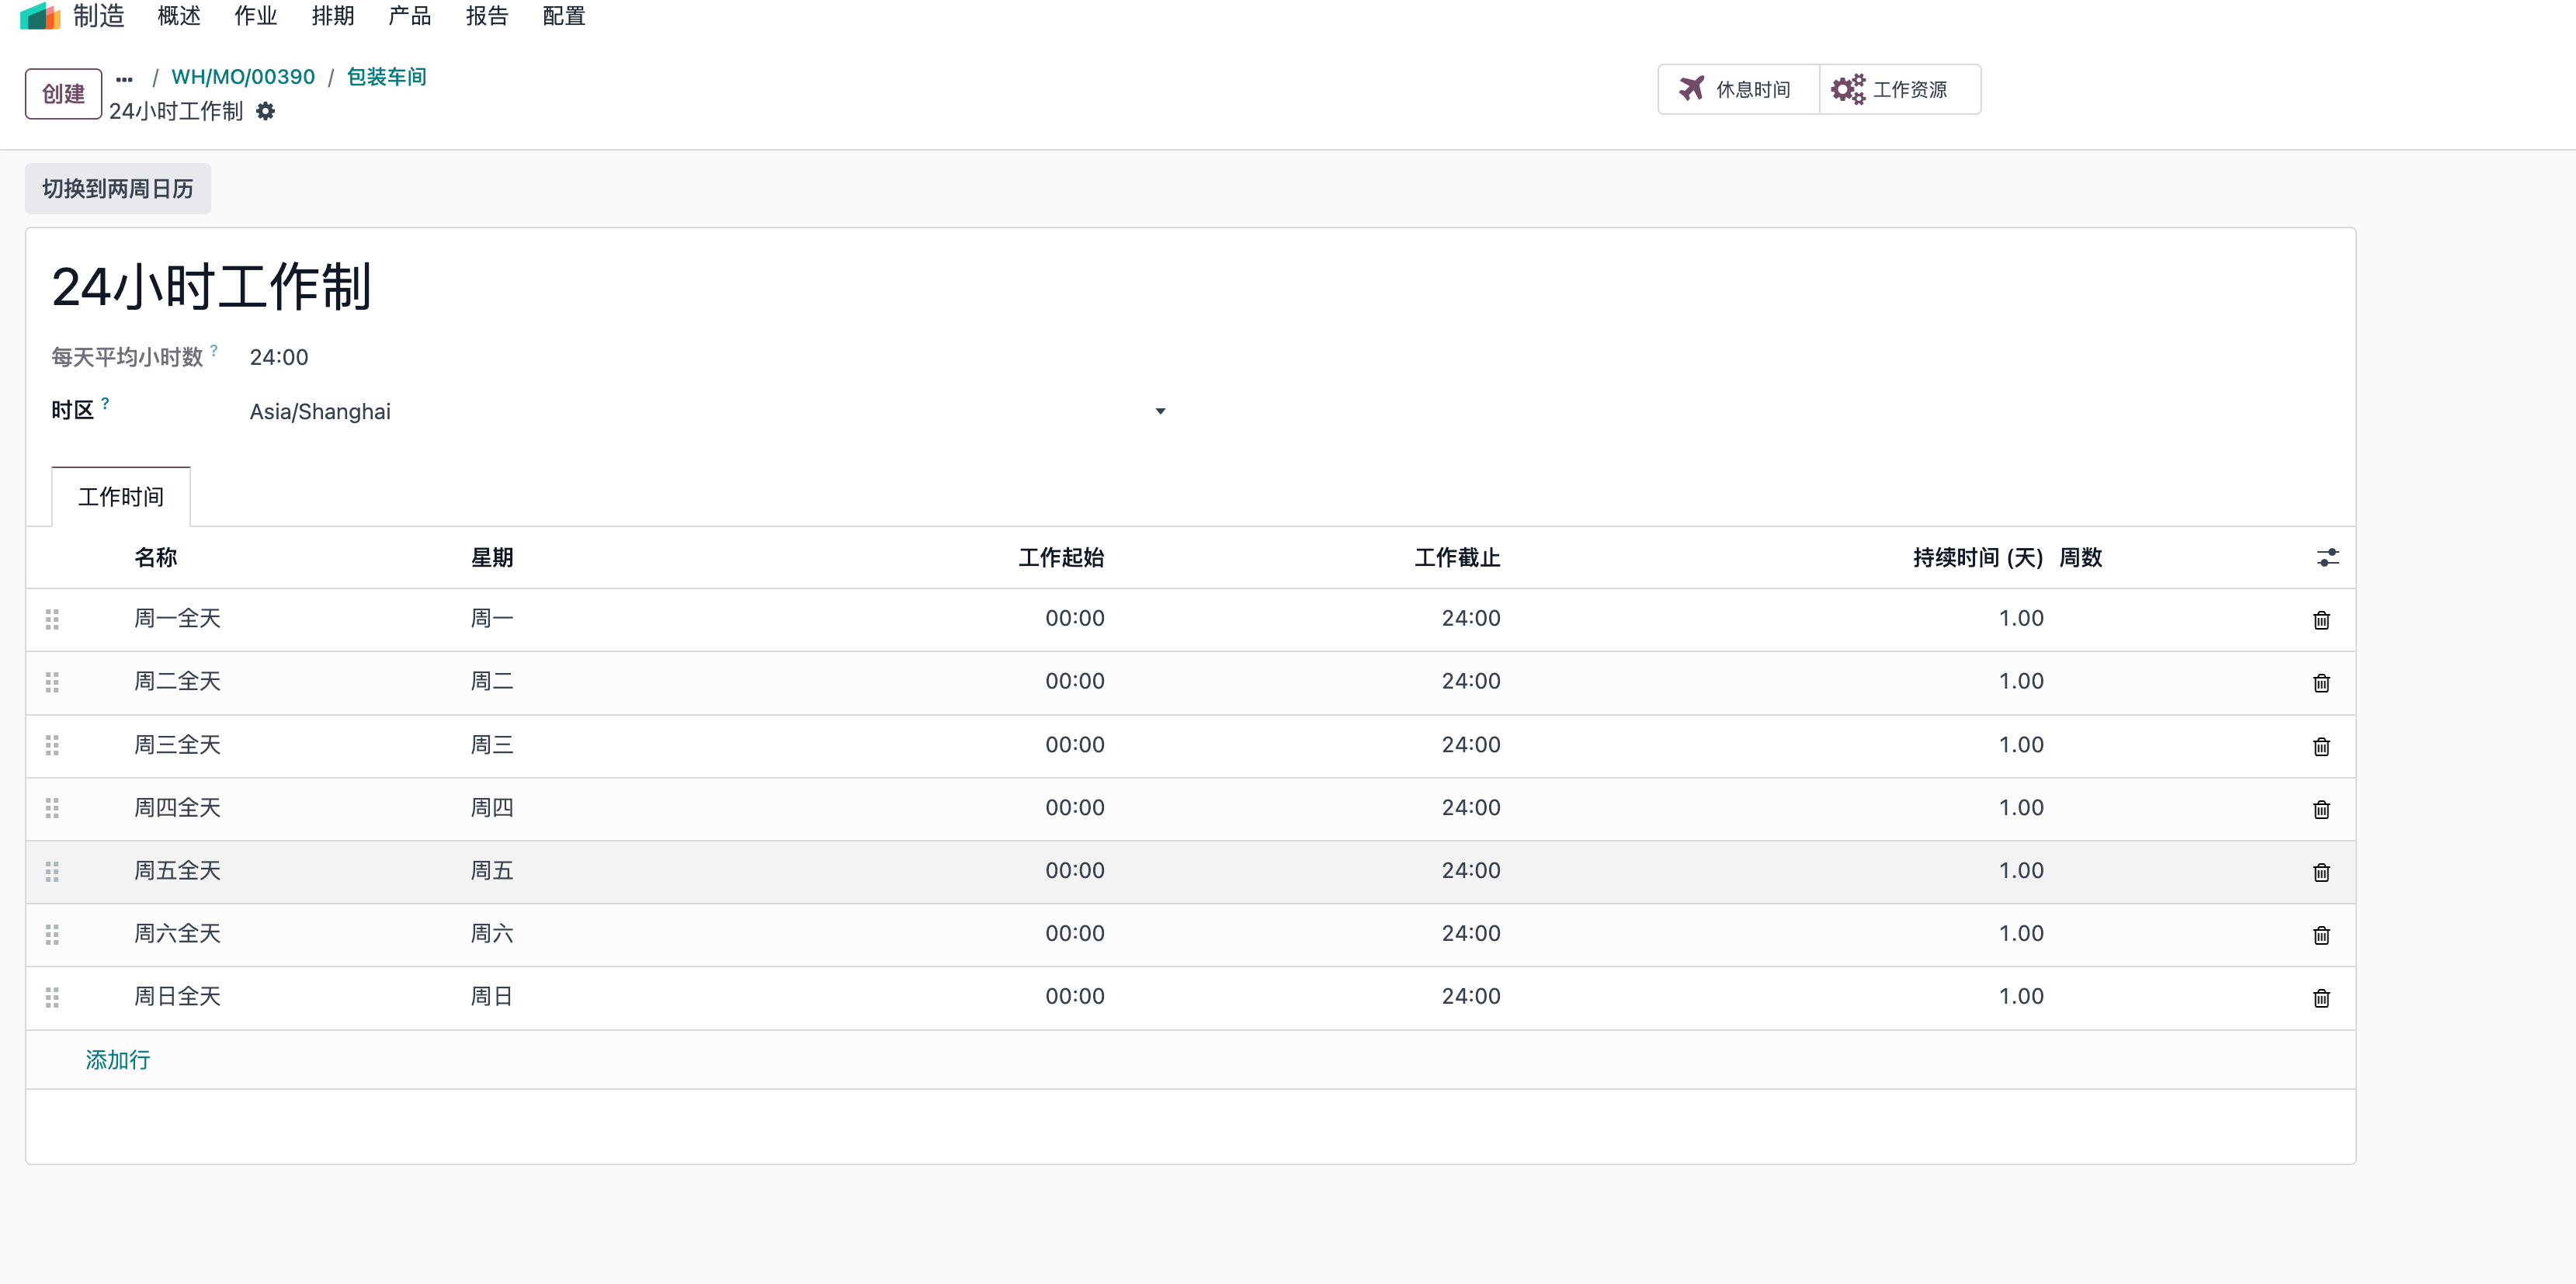Image resolution: width=2576 pixels, height=1284 pixels.
Task: Open the 产品 menu
Action: [x=410, y=16]
